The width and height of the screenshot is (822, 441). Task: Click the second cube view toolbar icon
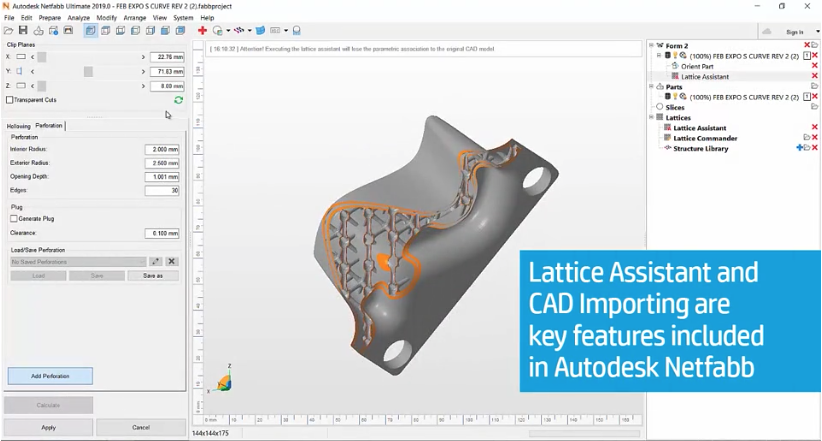click(x=105, y=31)
